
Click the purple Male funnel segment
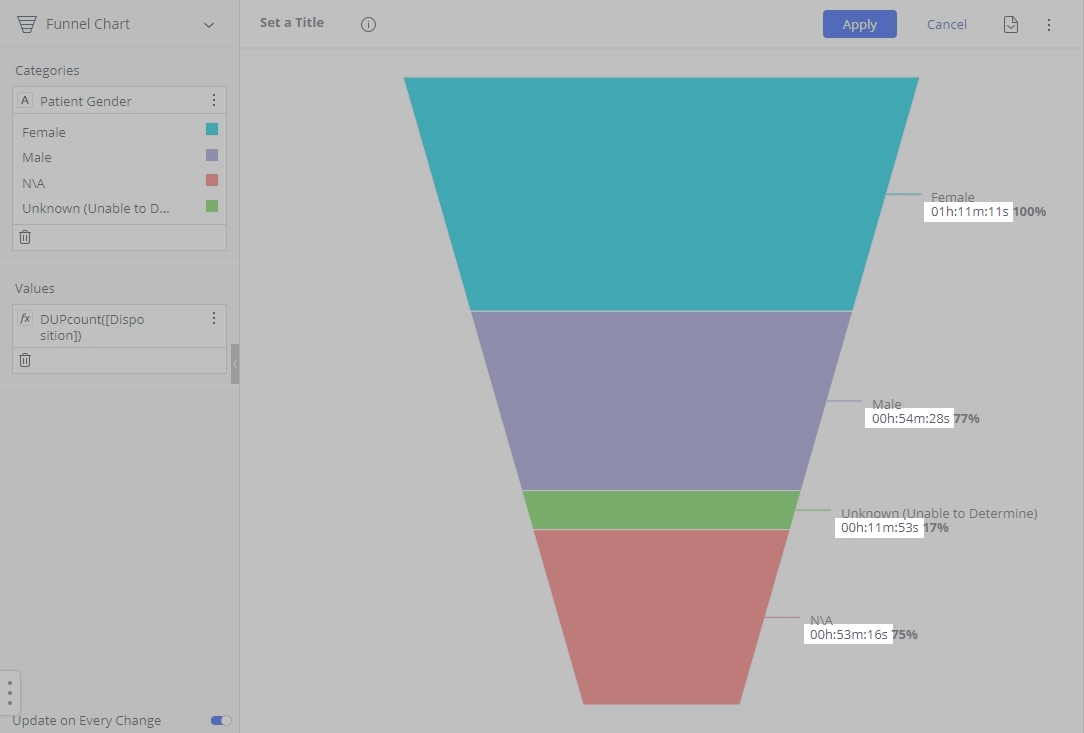[x=661, y=400]
